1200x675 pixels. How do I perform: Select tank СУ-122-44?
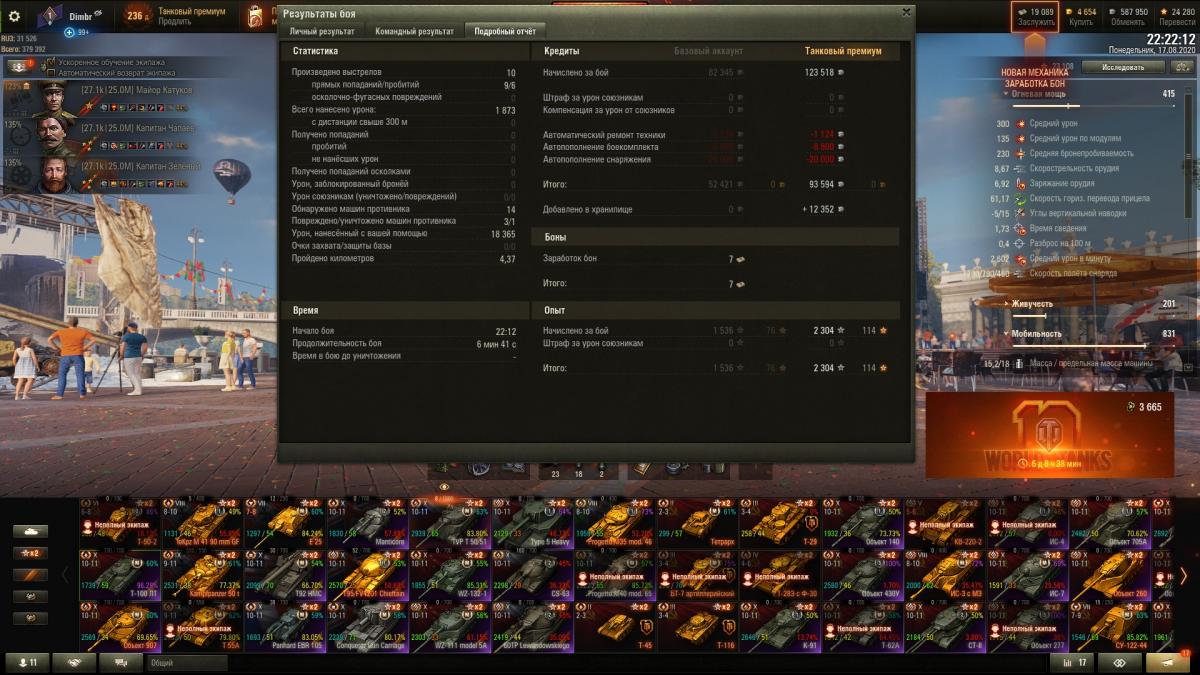coord(1110,626)
